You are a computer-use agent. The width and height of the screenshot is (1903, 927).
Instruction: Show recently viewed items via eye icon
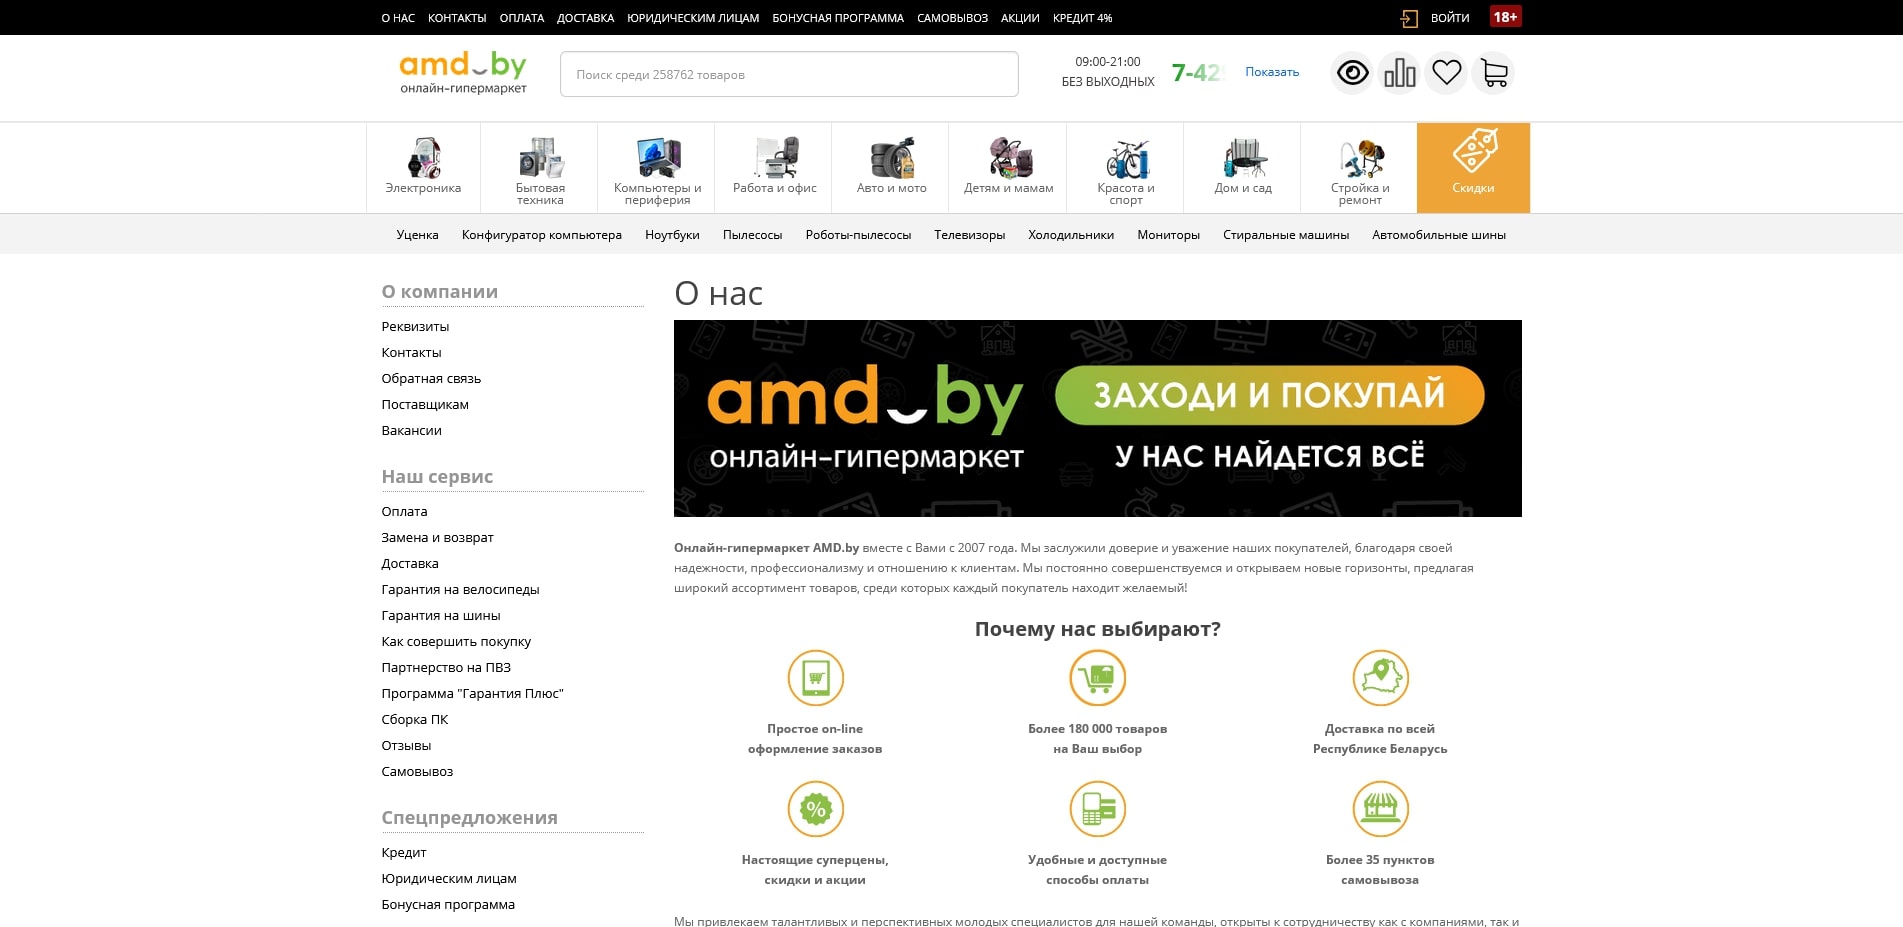tap(1352, 72)
